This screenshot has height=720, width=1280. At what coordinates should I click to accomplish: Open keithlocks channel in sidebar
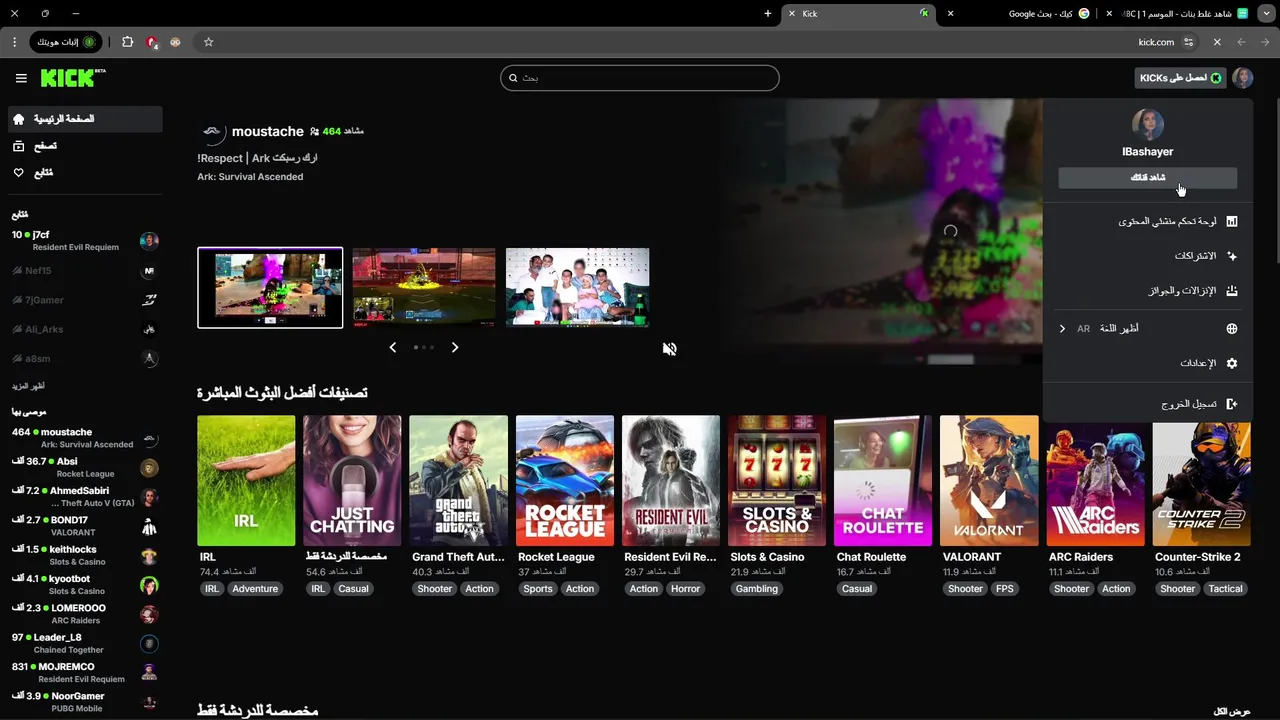(85, 555)
